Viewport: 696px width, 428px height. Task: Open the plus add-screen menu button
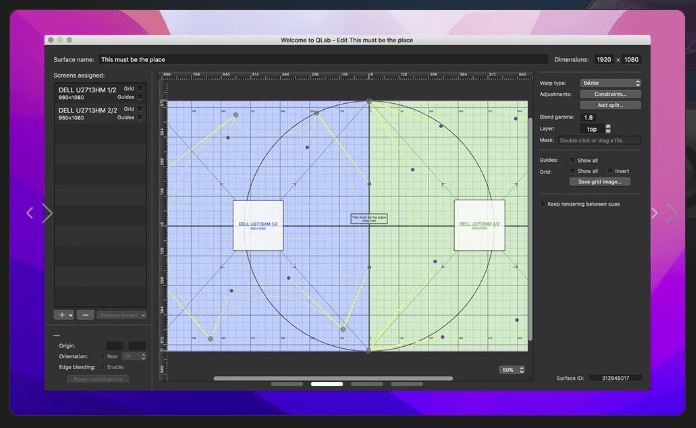(64, 315)
